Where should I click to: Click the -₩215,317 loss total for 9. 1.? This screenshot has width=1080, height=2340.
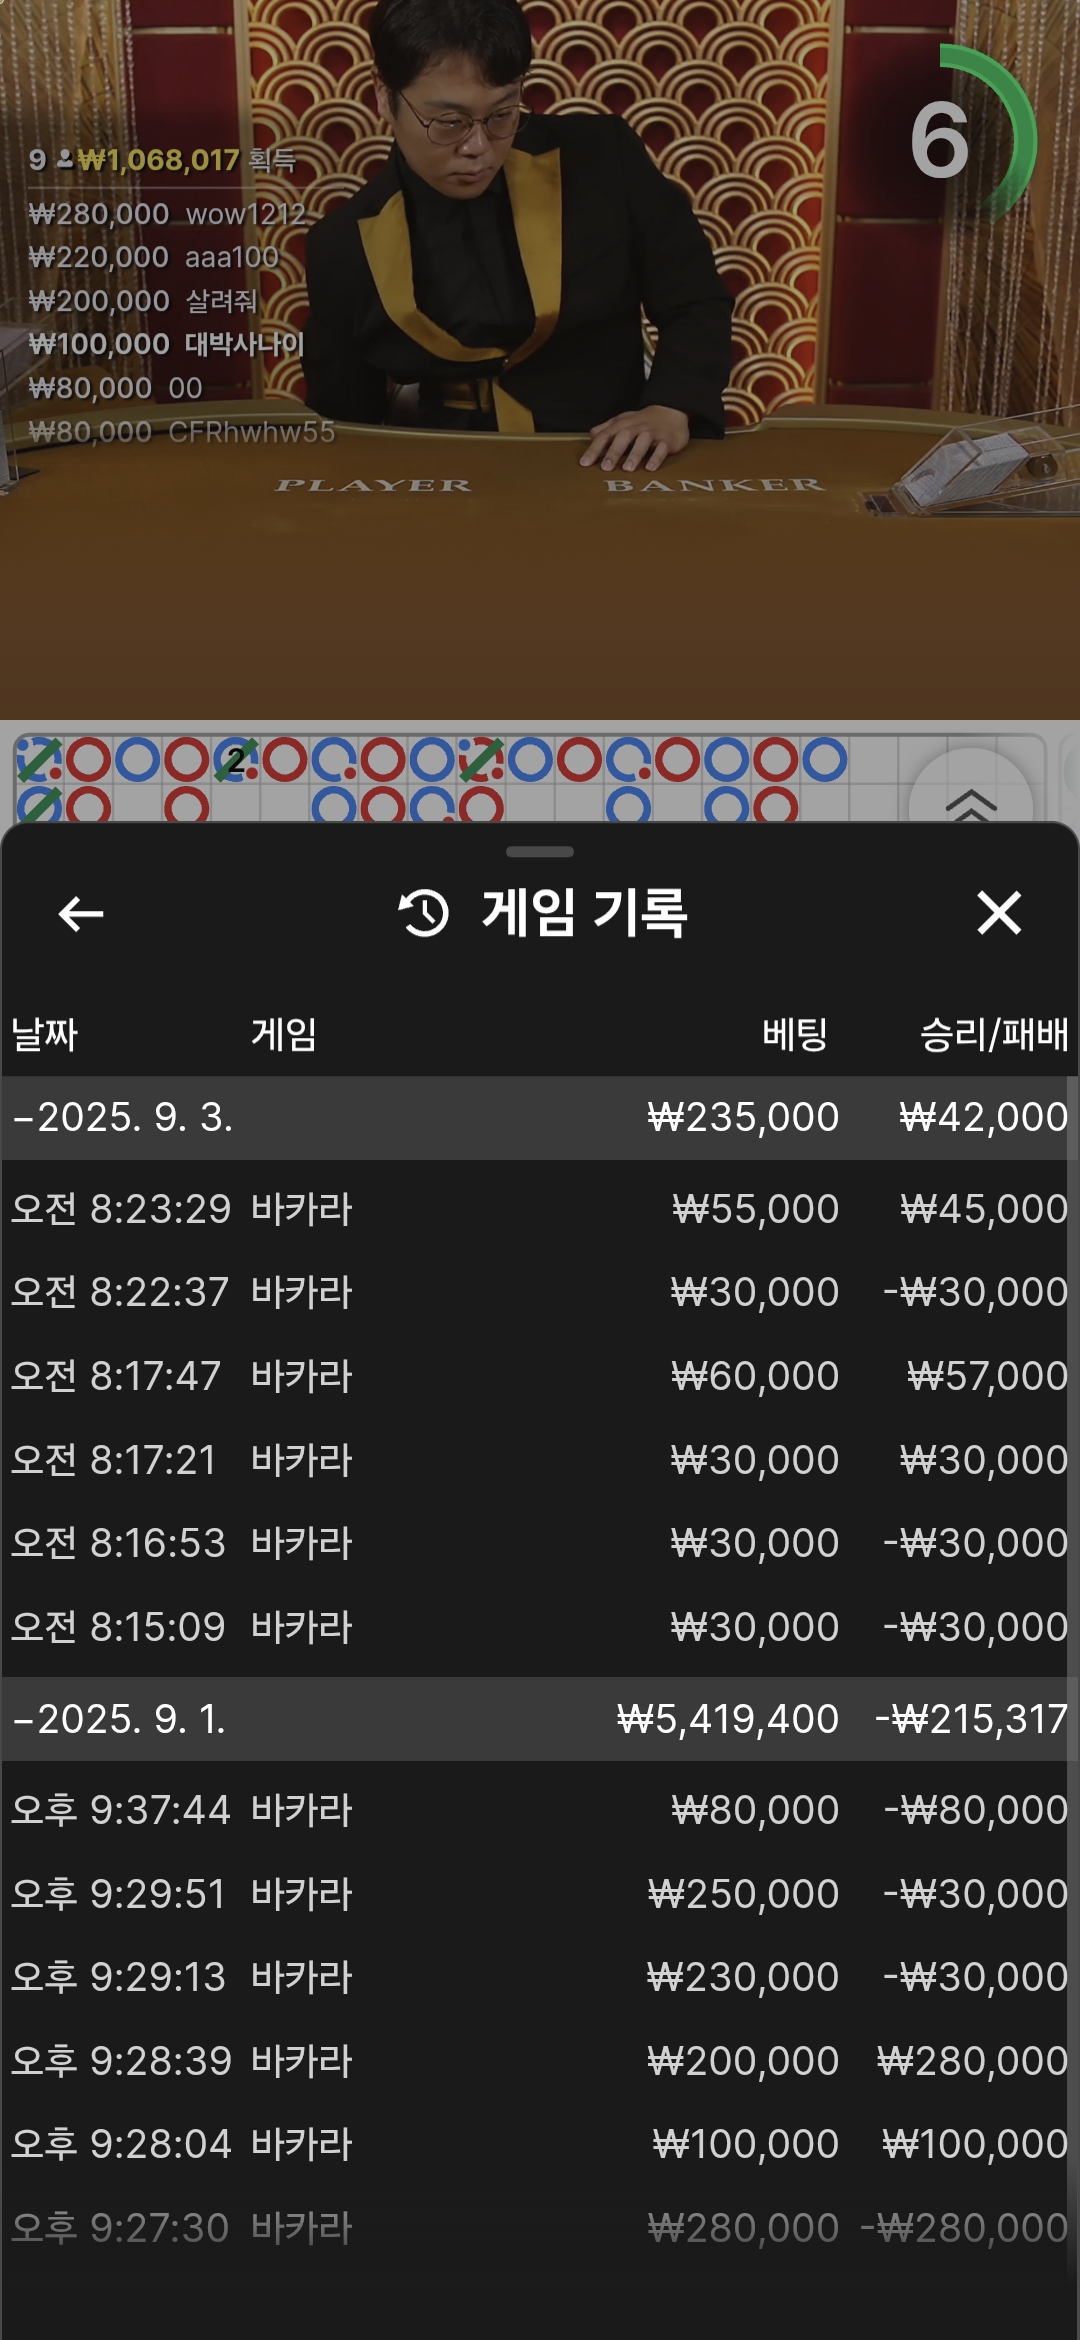[972, 1719]
